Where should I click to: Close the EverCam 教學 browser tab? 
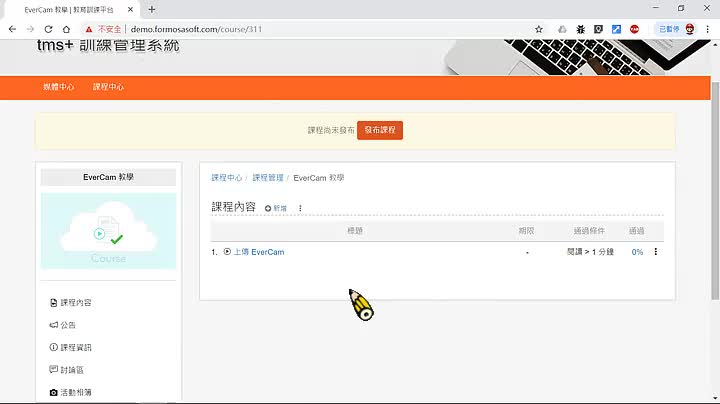(x=130, y=9)
